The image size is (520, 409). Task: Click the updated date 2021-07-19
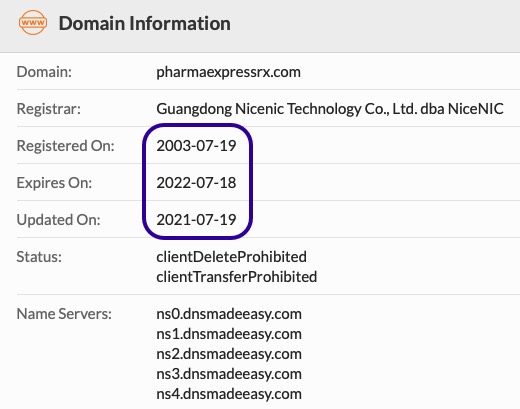196,220
